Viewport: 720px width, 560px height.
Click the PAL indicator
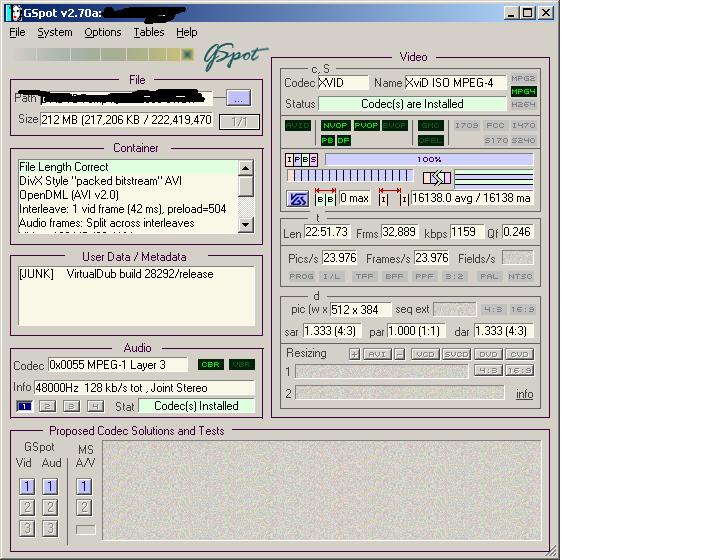[x=489, y=276]
